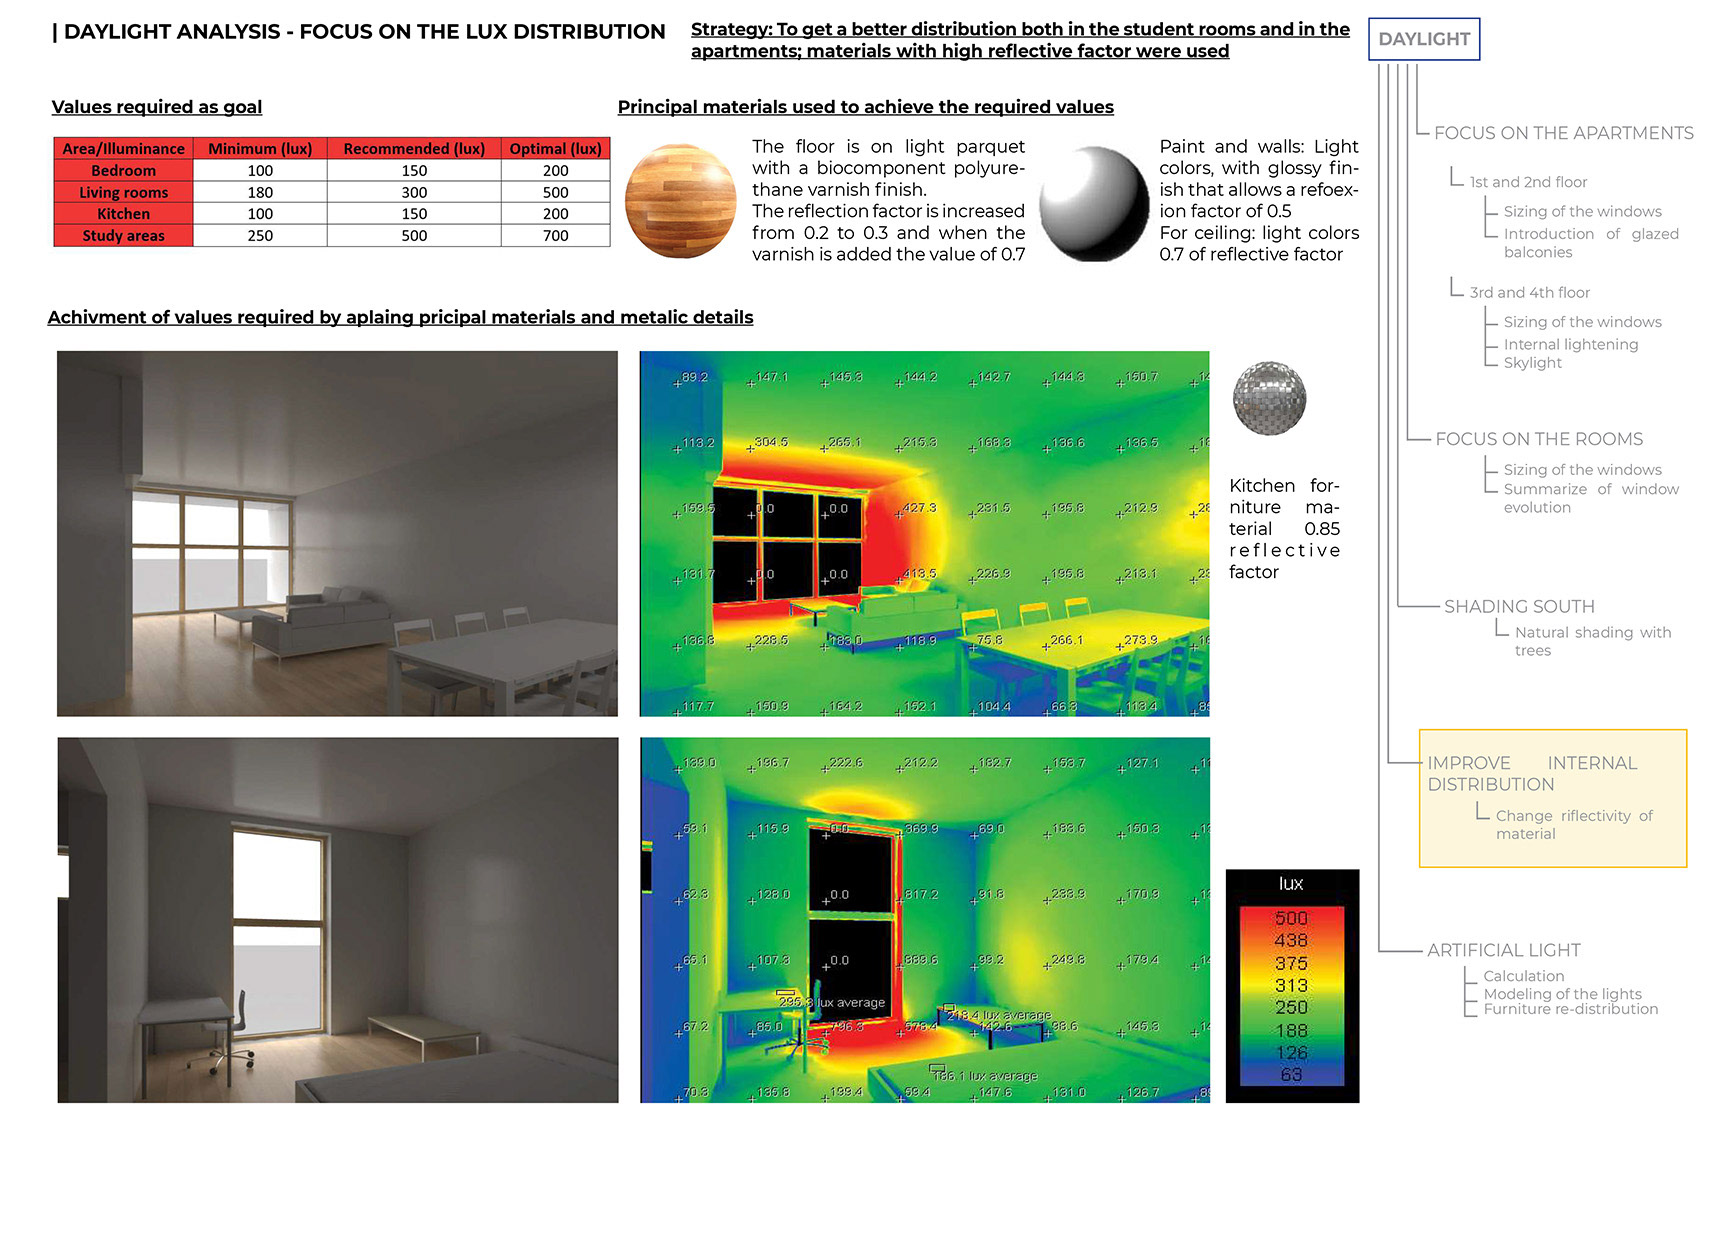The height and width of the screenshot is (1233, 1713).
Task: Click the red 500 lux legend value
Action: click(x=1291, y=918)
